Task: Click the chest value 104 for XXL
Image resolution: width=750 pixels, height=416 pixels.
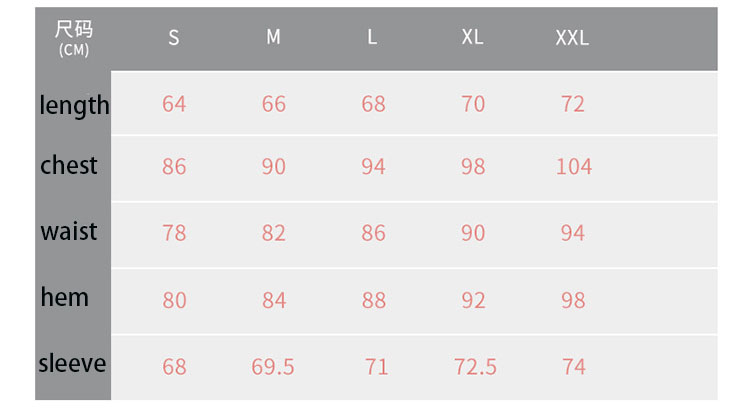Action: tap(574, 166)
